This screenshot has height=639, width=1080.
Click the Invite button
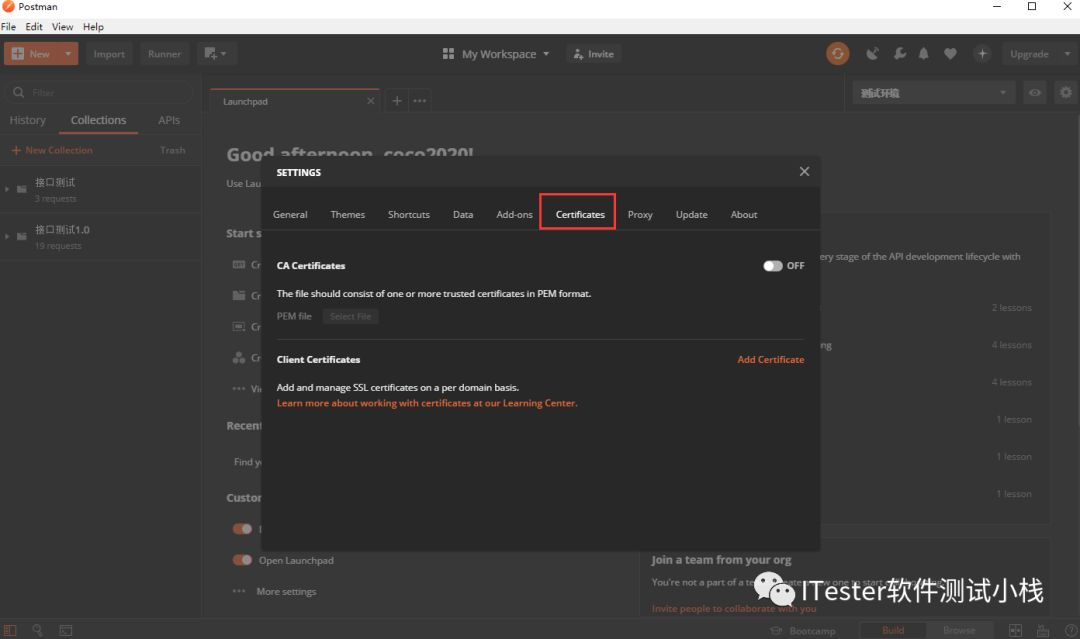pos(594,54)
